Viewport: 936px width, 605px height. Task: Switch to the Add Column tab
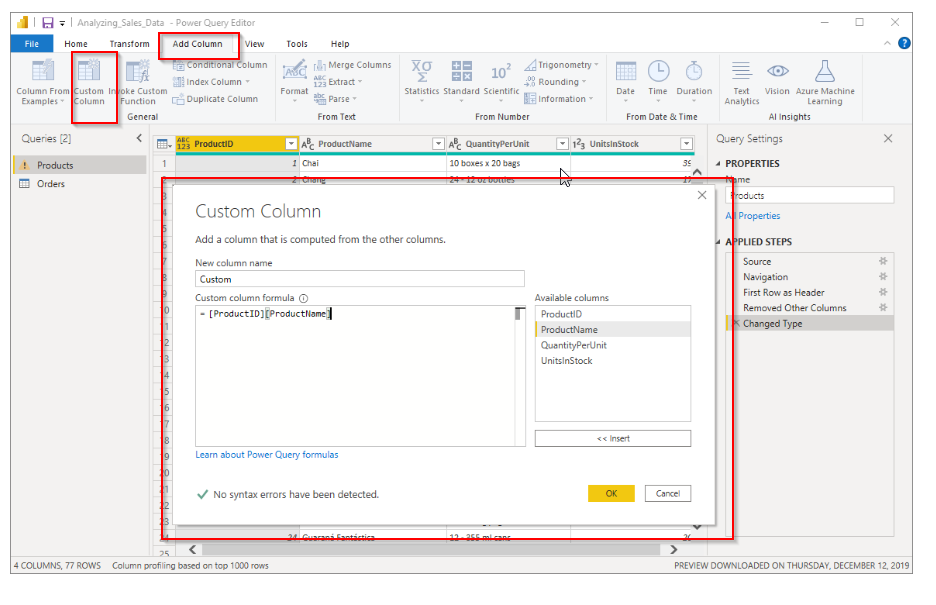click(198, 44)
